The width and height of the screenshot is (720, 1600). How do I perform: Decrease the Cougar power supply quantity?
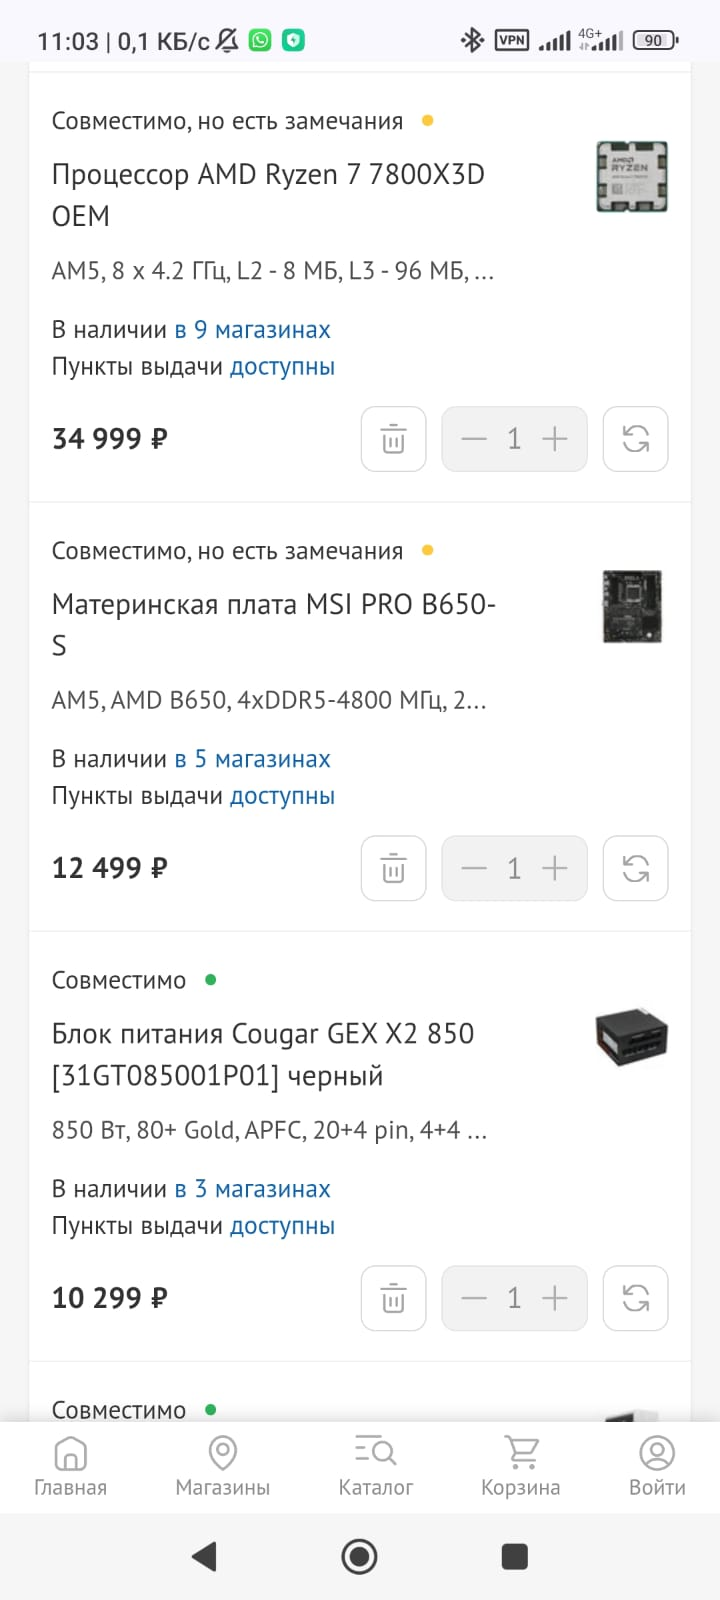(x=474, y=1298)
